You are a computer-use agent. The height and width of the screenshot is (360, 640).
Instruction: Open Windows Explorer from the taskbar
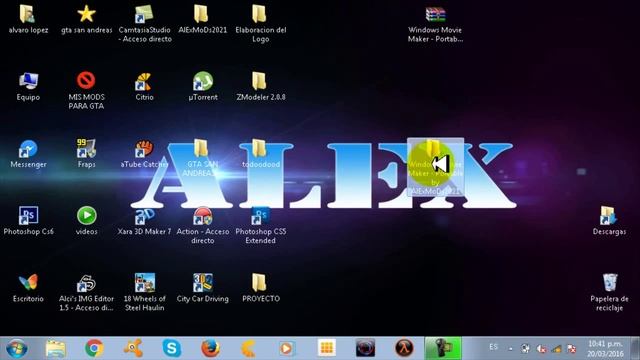(x=56, y=349)
